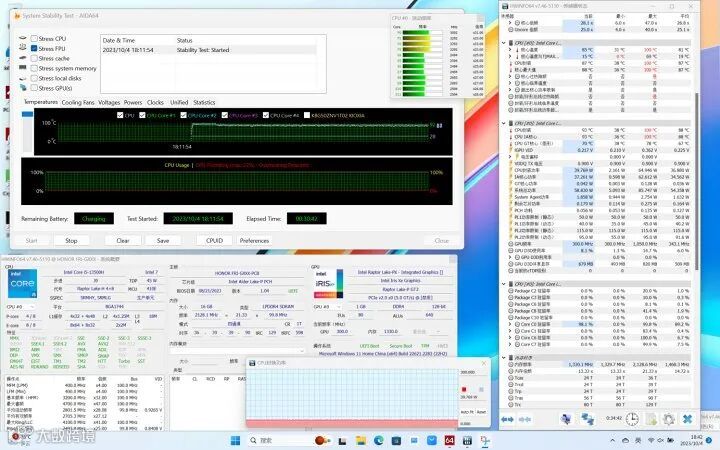Collapse the CPU section above the Package C2 row
This screenshot has width=720, height=450.
pyautogui.click(x=504, y=284)
